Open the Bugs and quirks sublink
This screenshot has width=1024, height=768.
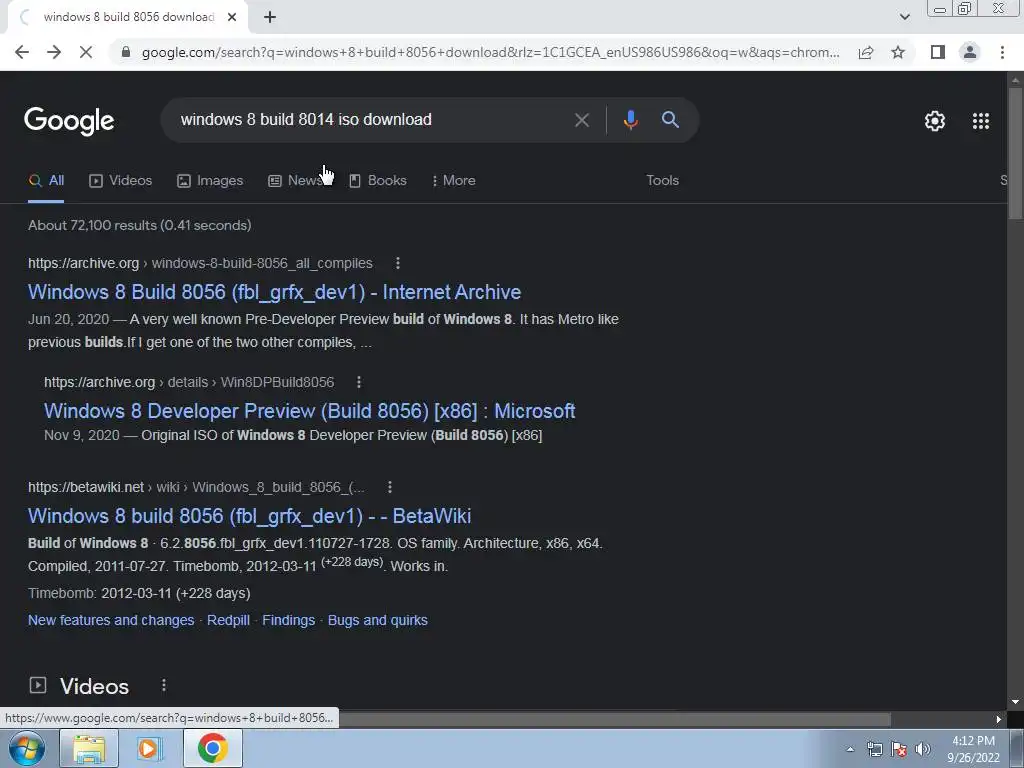pos(377,620)
